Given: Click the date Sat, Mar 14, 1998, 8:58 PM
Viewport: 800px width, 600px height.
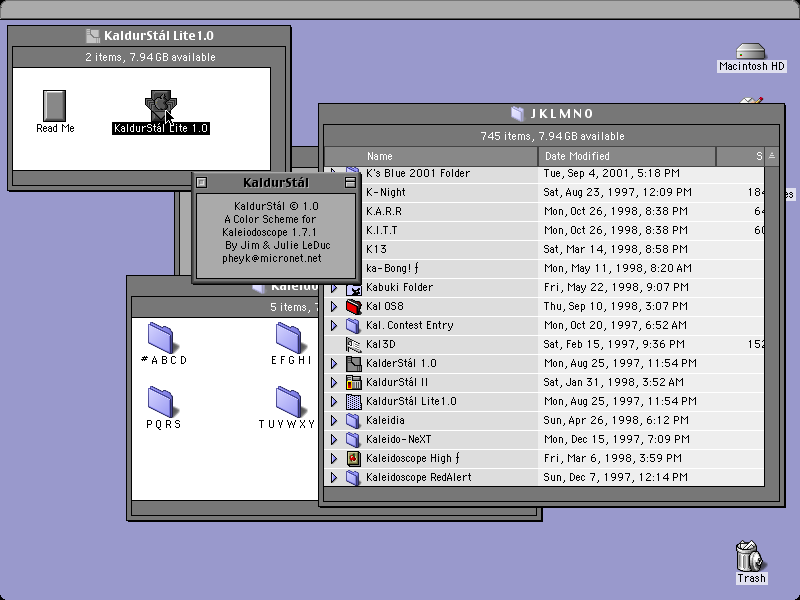Looking at the screenshot, I should (615, 249).
